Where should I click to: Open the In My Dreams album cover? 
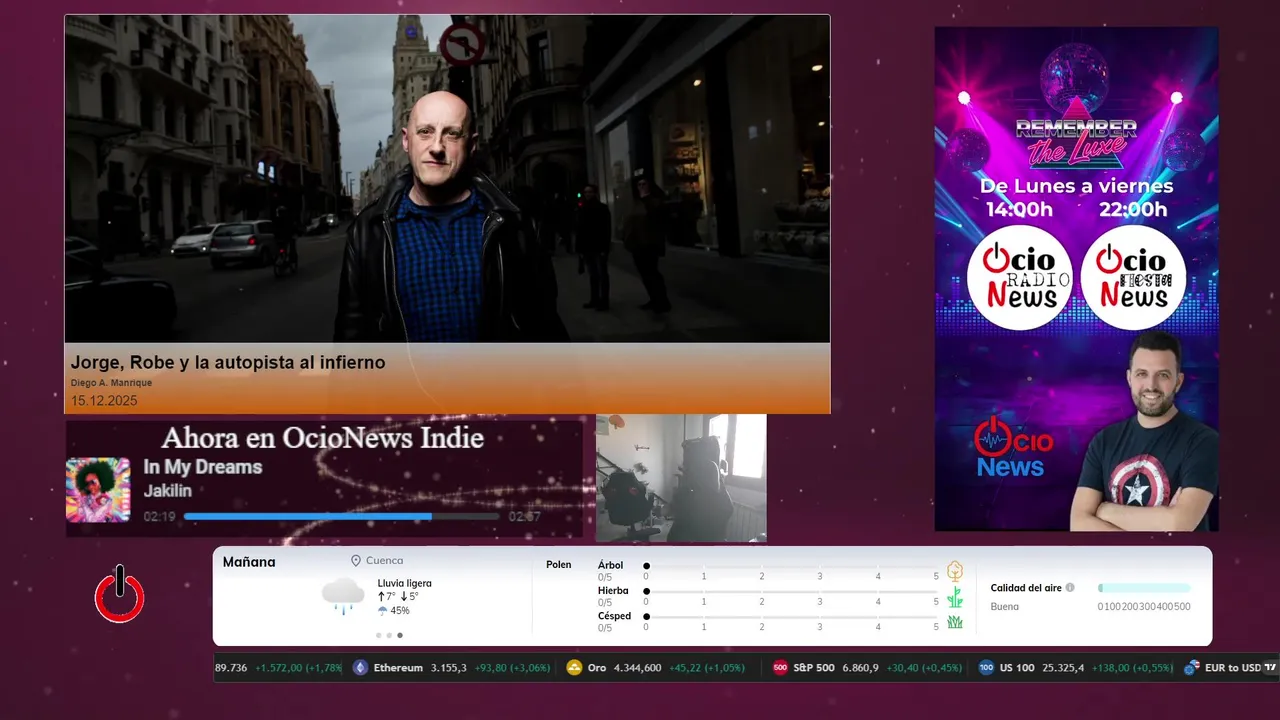coord(98,490)
